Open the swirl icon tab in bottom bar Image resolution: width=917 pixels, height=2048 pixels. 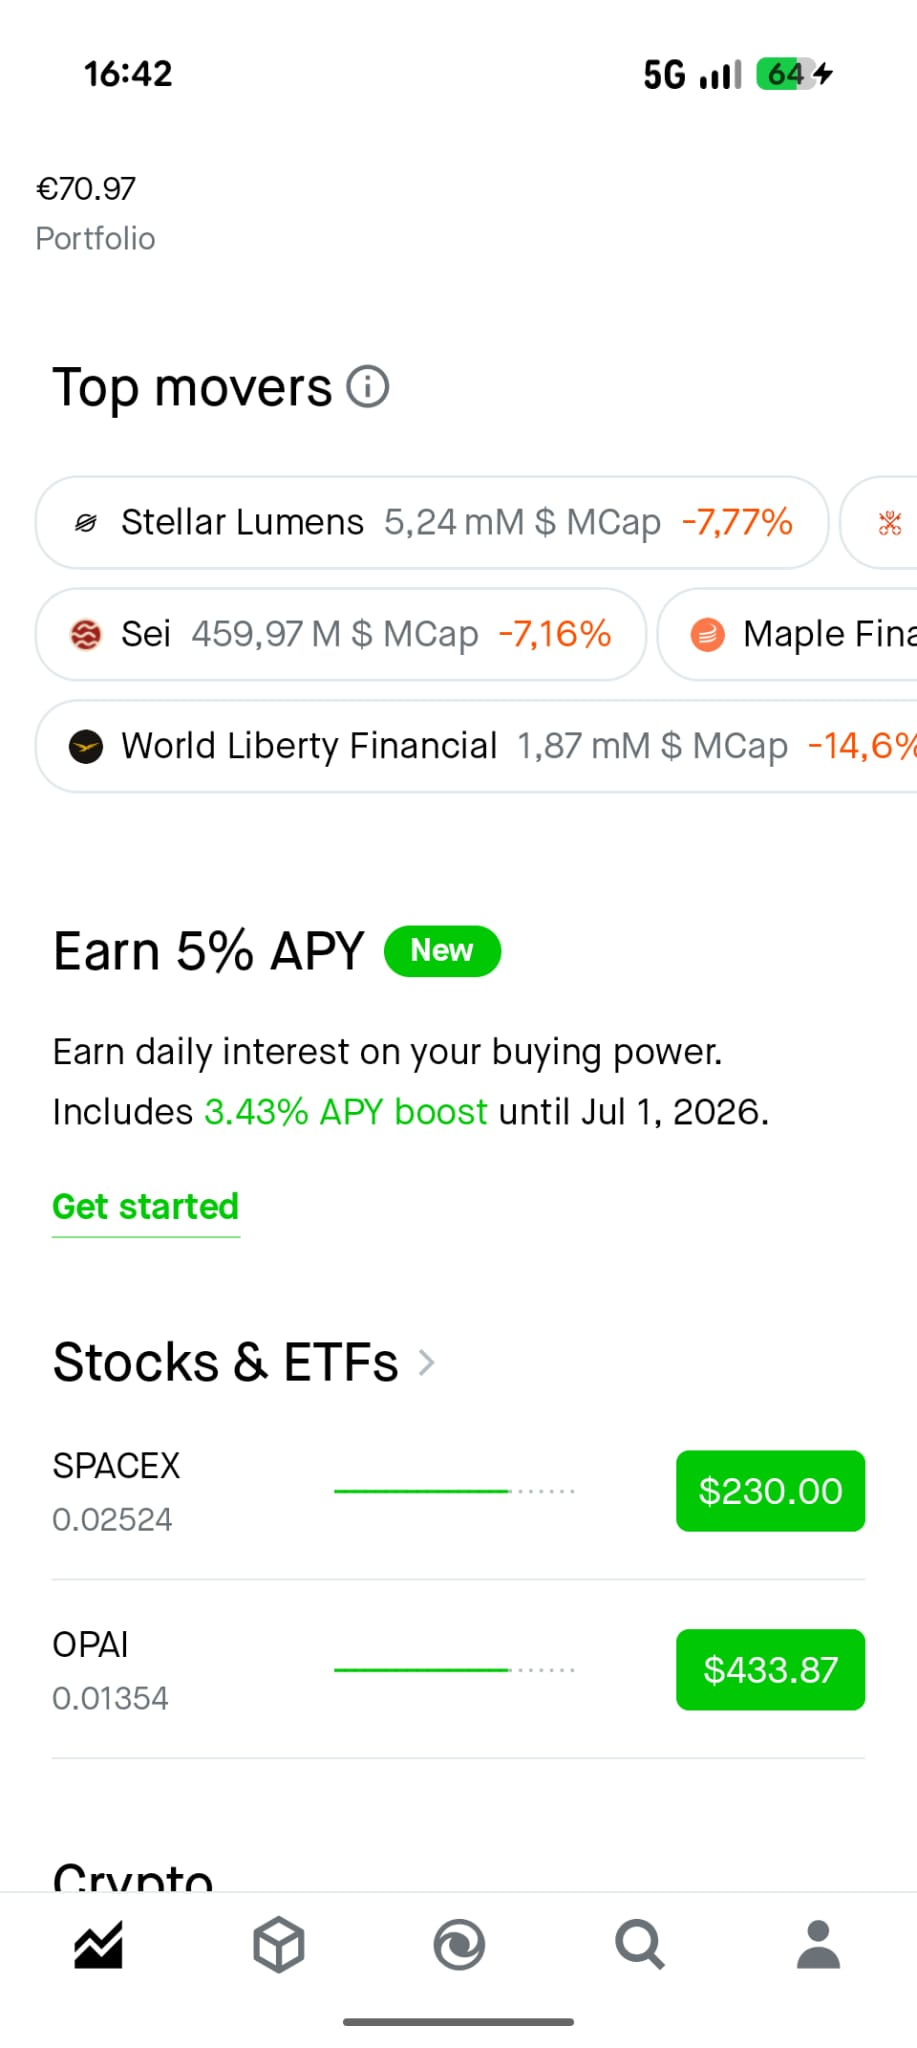[459, 1945]
